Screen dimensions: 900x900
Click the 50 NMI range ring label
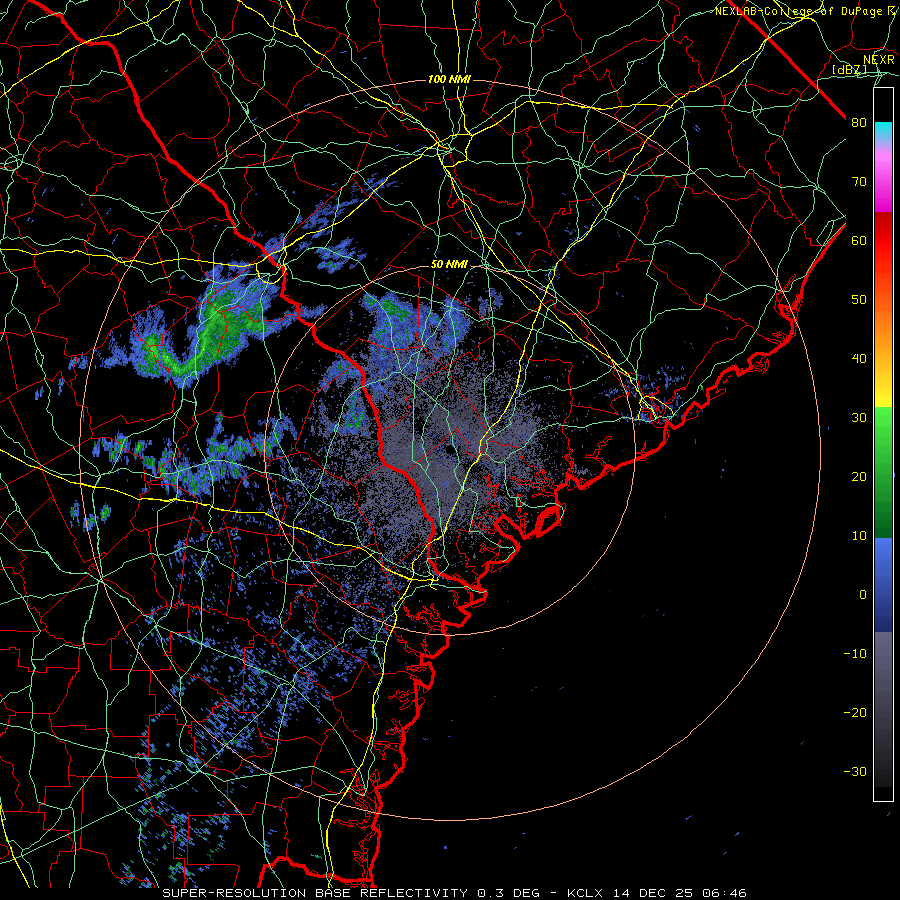pos(449,265)
